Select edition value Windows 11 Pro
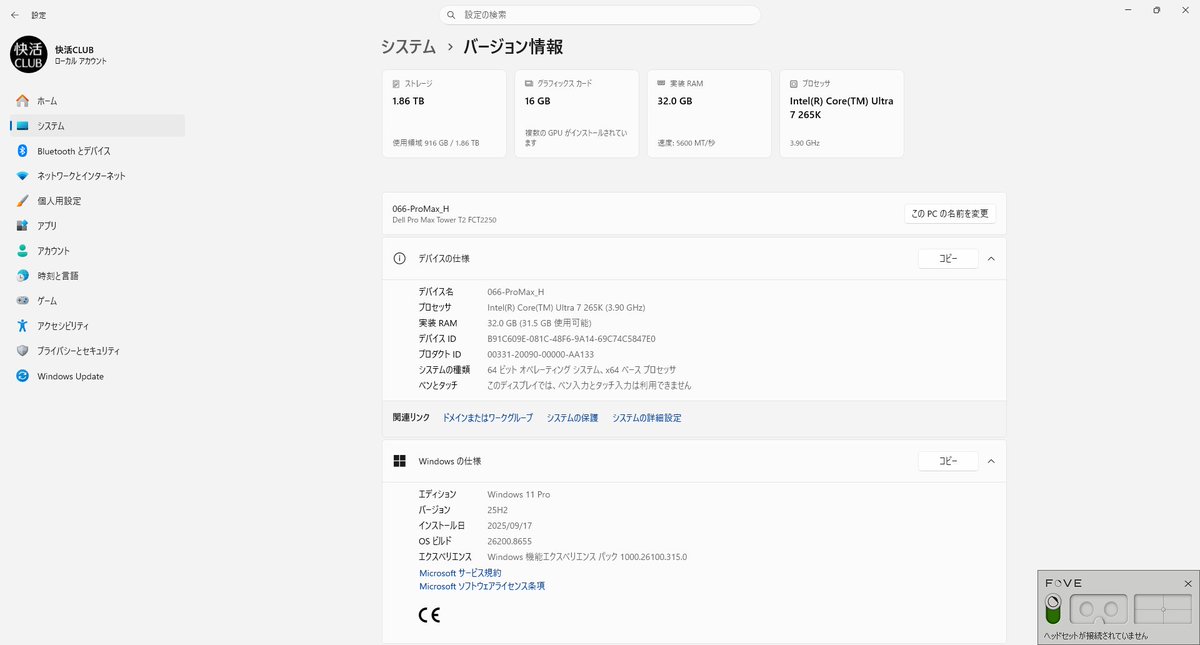 coord(518,494)
